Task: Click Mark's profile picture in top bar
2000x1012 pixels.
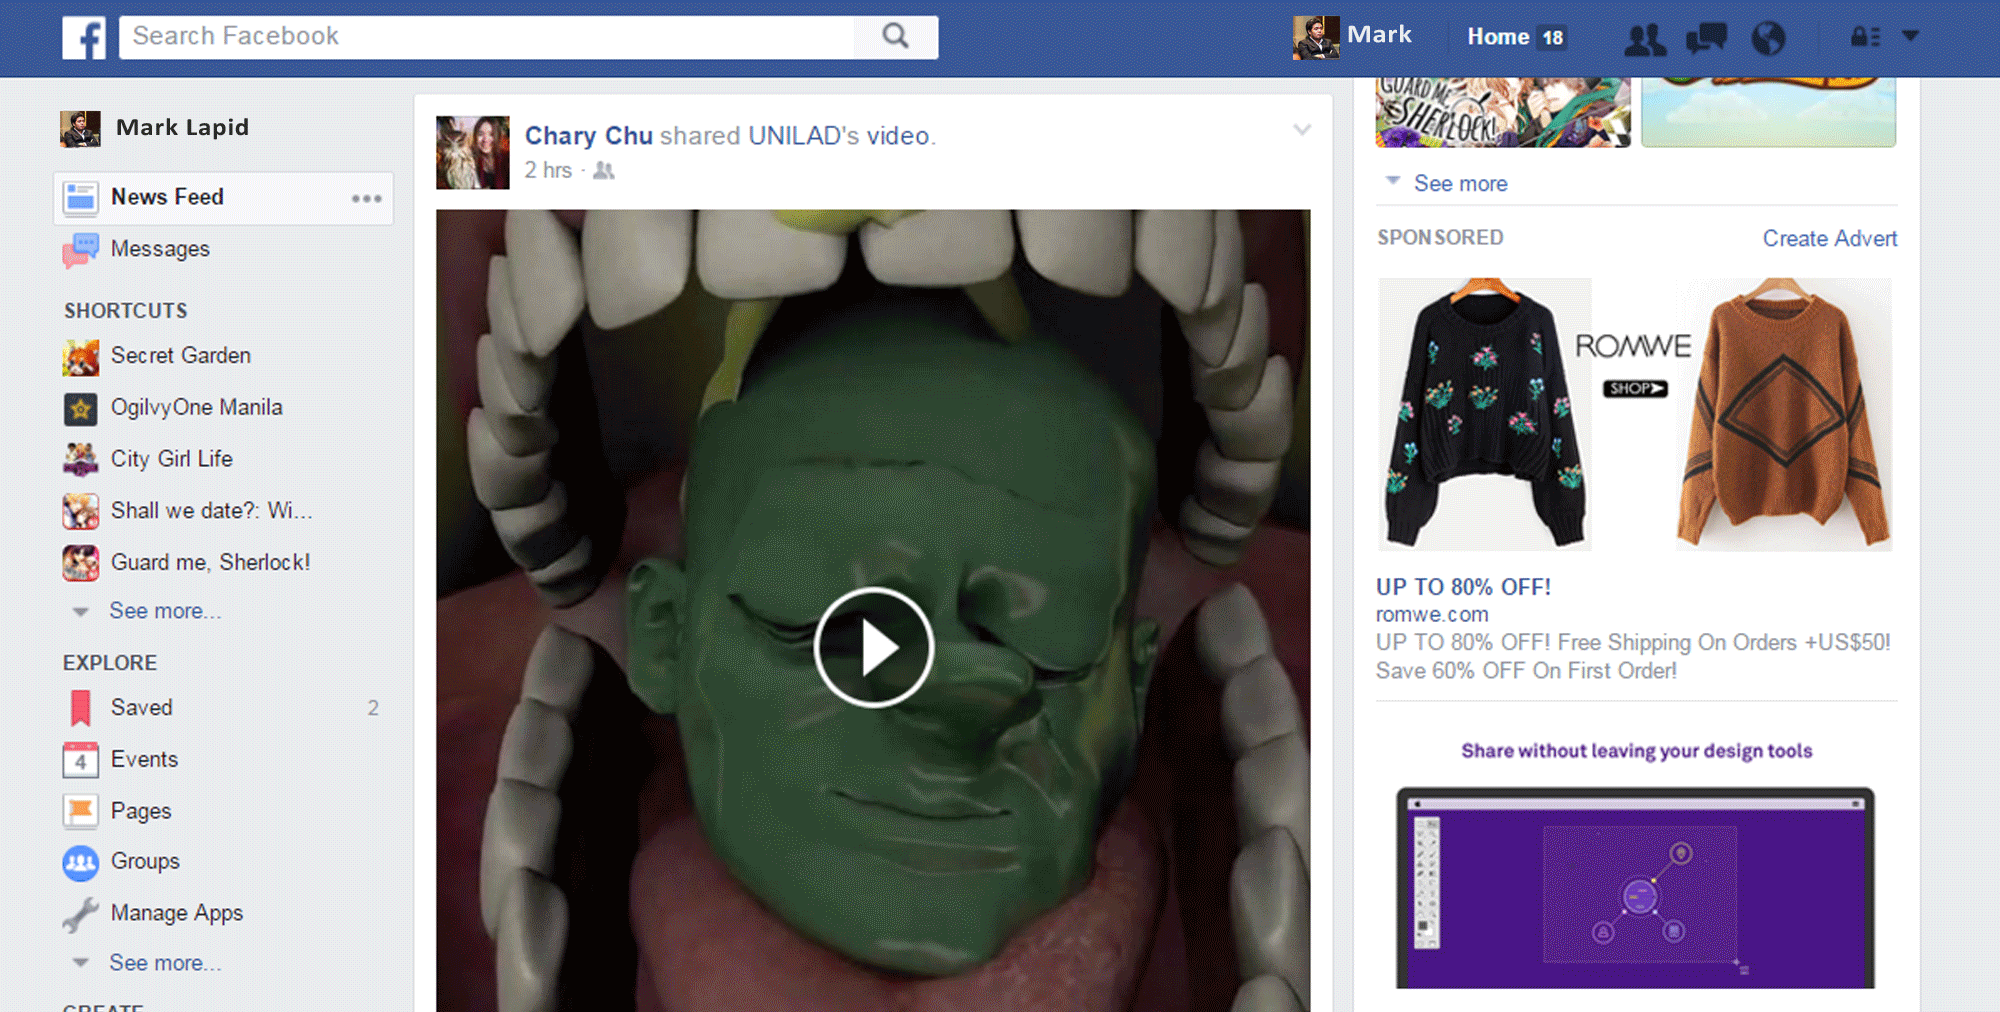Action: [1315, 38]
